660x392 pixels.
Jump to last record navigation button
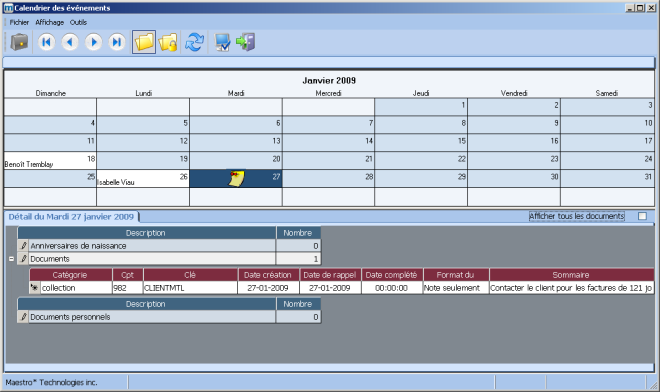[x=117, y=42]
